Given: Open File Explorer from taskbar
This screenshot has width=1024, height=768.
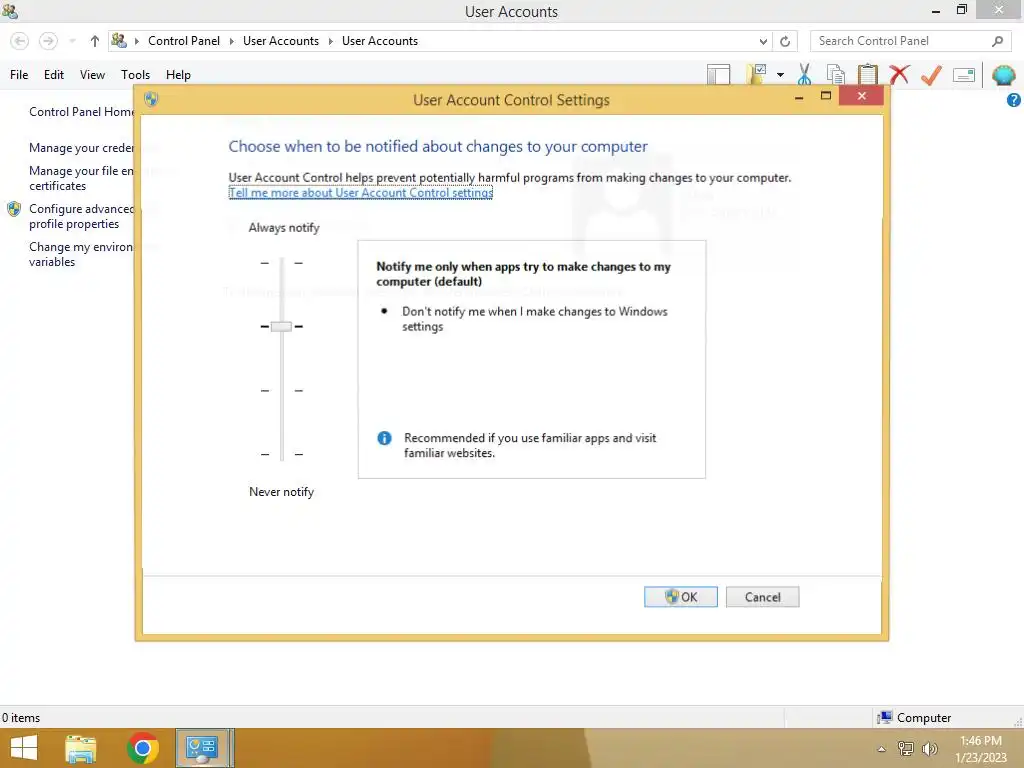Looking at the screenshot, I should (81, 748).
